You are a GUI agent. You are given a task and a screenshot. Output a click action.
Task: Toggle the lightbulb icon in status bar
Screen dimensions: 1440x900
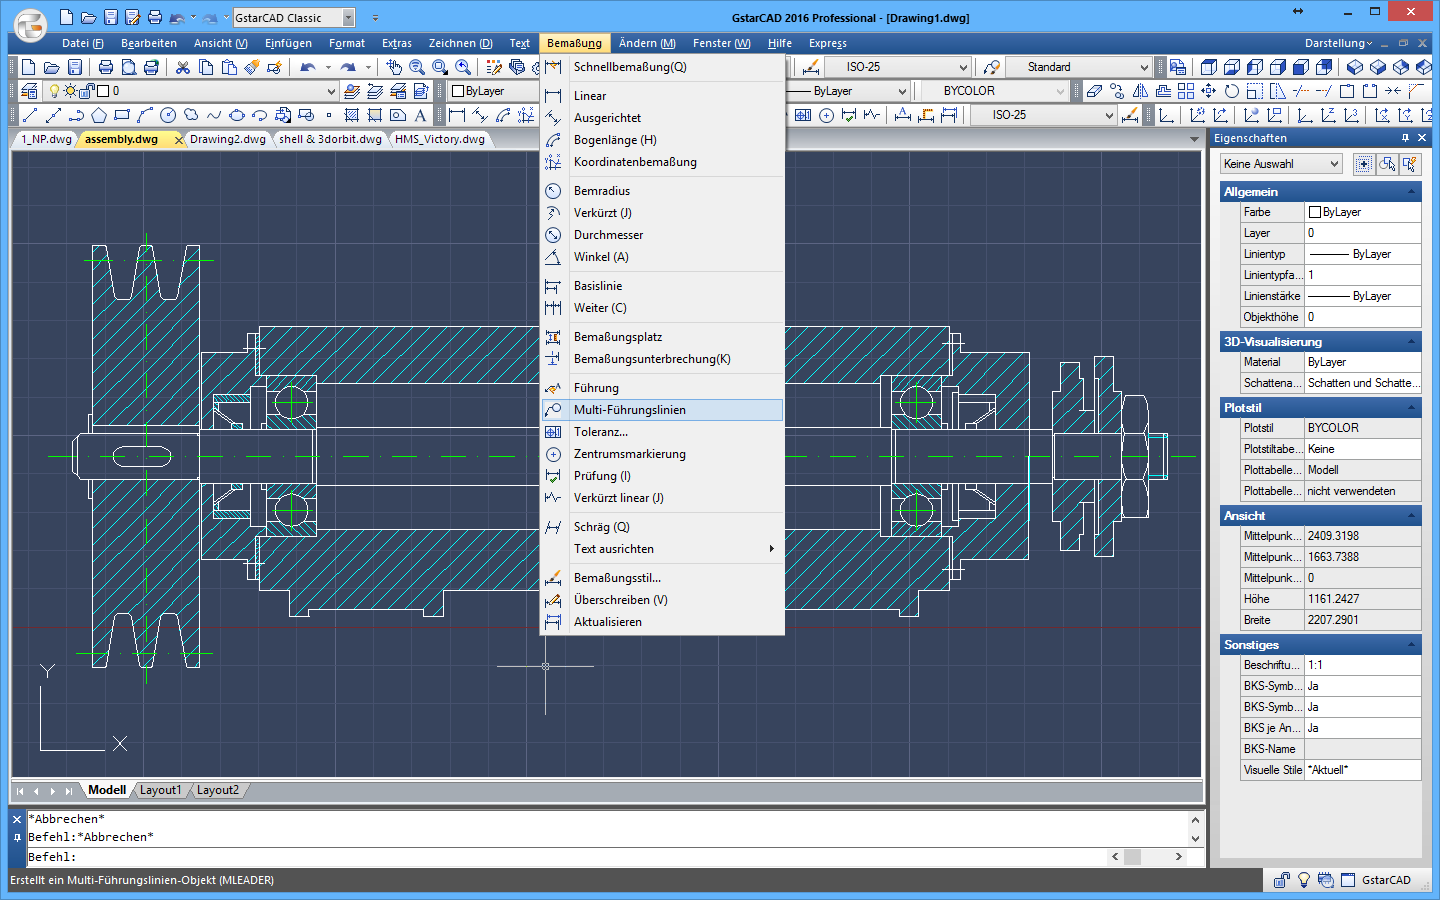[1303, 880]
